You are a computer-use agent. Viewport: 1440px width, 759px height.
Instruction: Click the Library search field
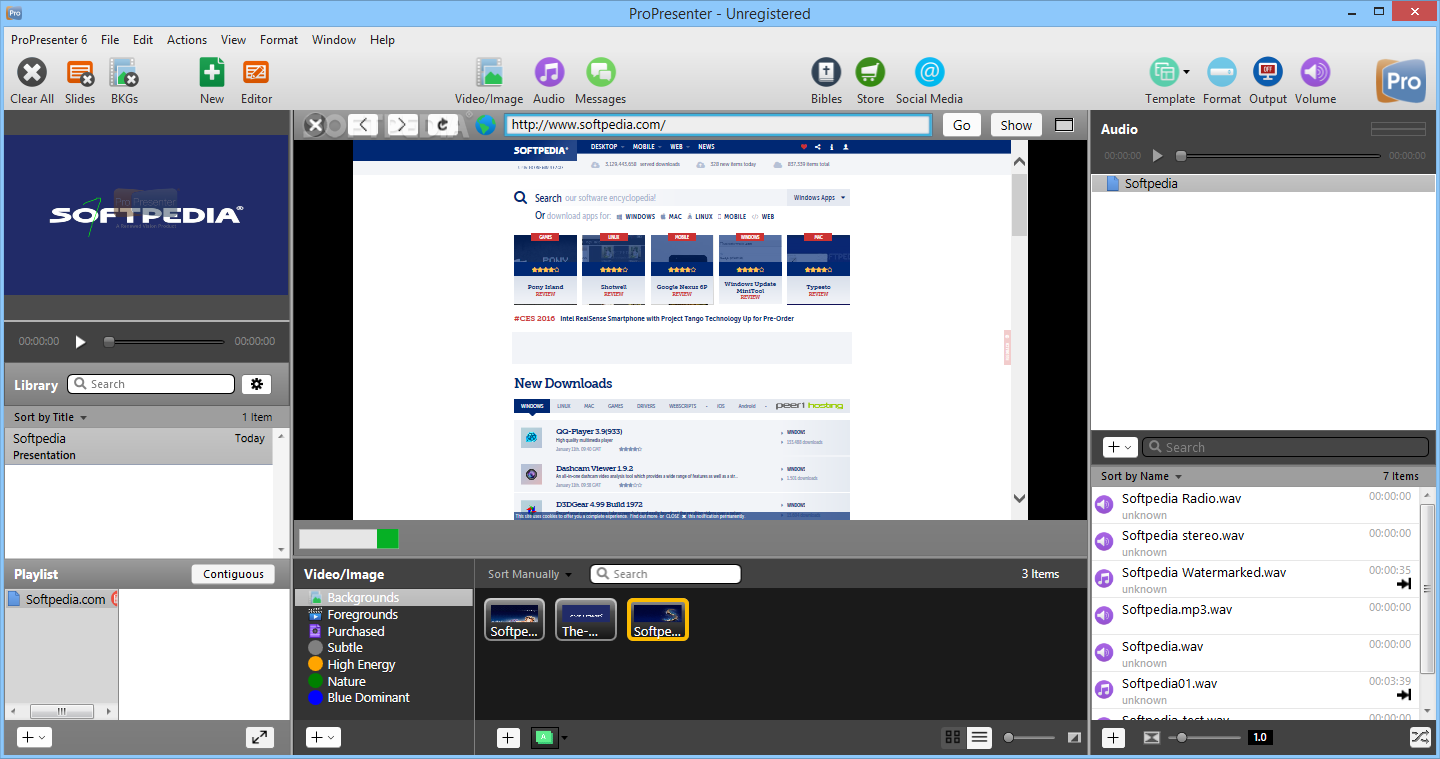point(151,384)
